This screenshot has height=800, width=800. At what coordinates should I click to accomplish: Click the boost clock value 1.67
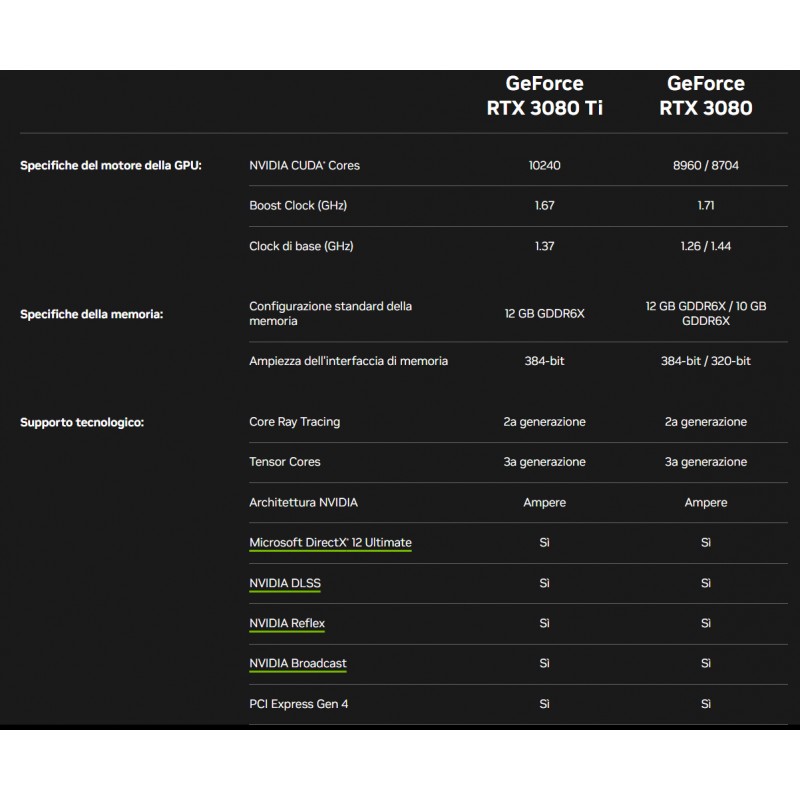(544, 206)
